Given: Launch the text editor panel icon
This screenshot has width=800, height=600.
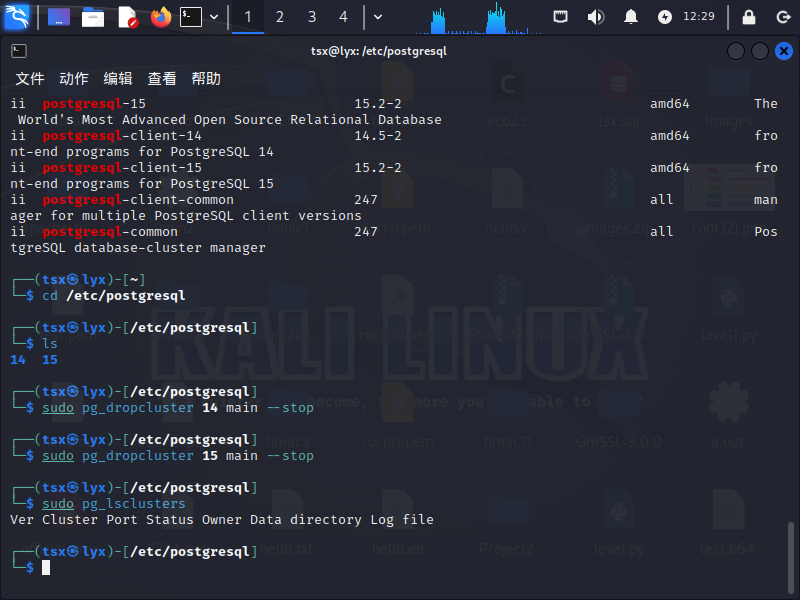Looking at the screenshot, I should (127, 17).
